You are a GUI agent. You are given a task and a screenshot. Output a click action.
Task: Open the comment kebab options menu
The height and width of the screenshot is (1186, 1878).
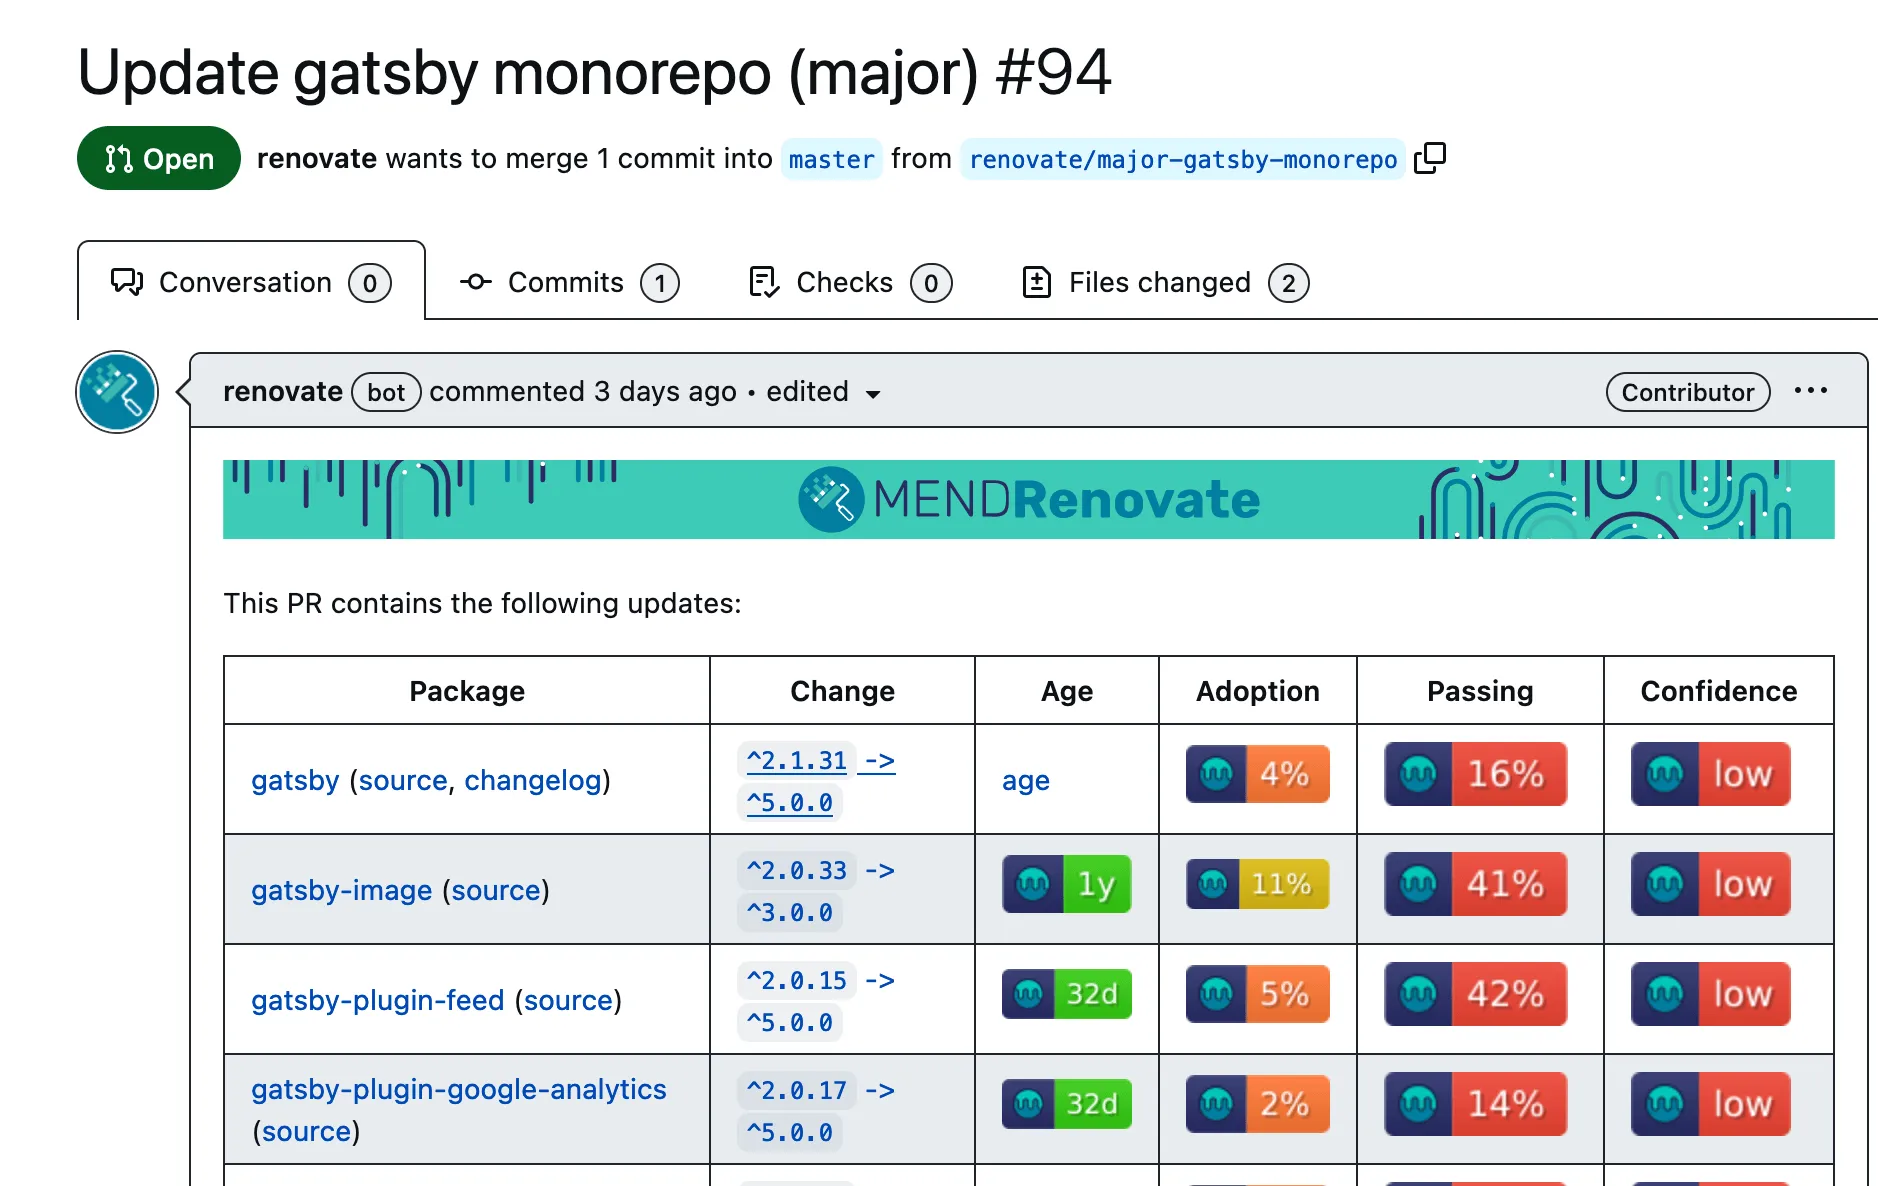pos(1811,391)
